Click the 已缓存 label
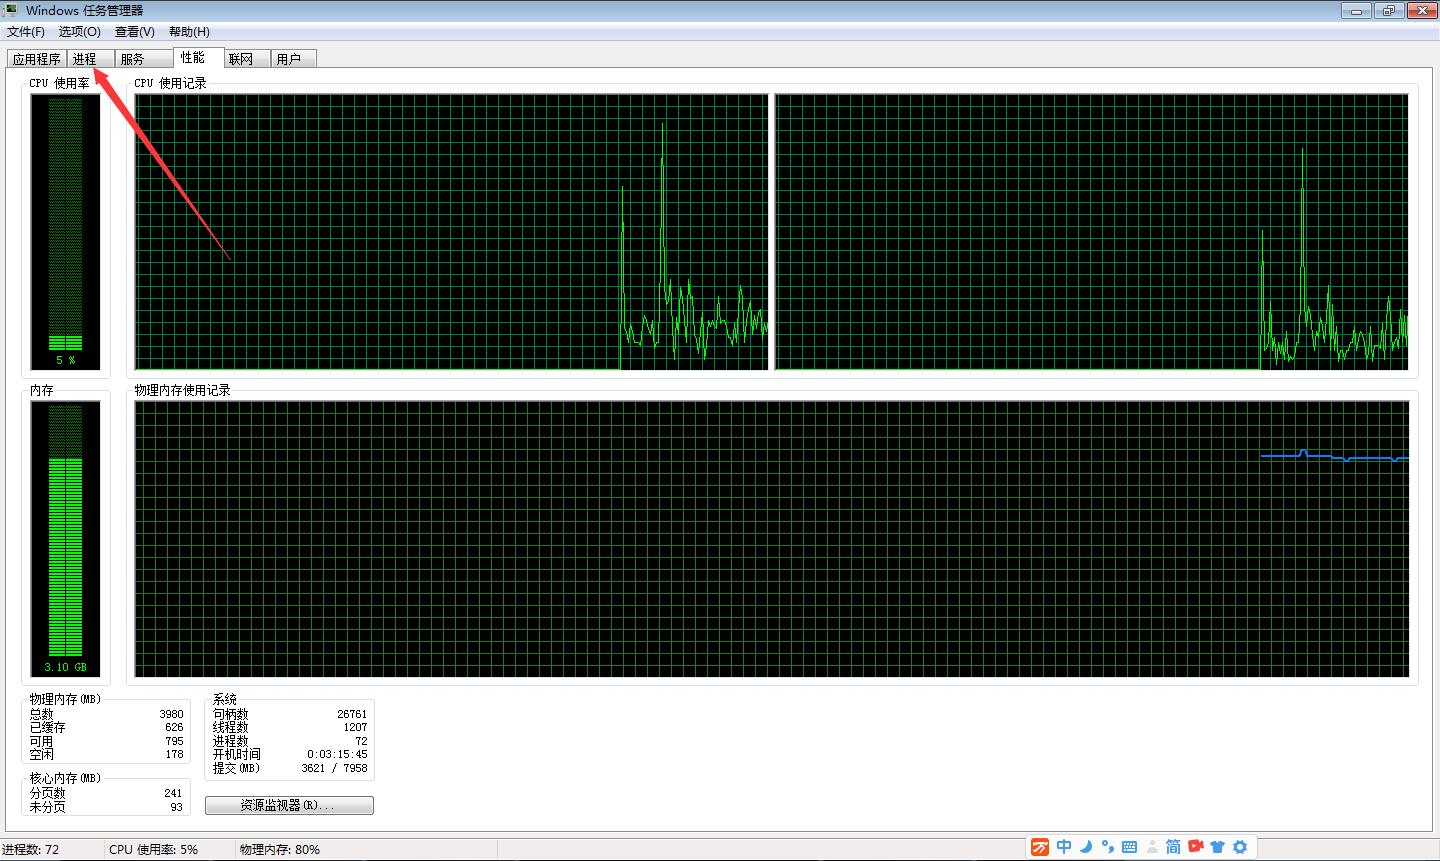Viewport: 1440px width, 861px height. (x=47, y=727)
